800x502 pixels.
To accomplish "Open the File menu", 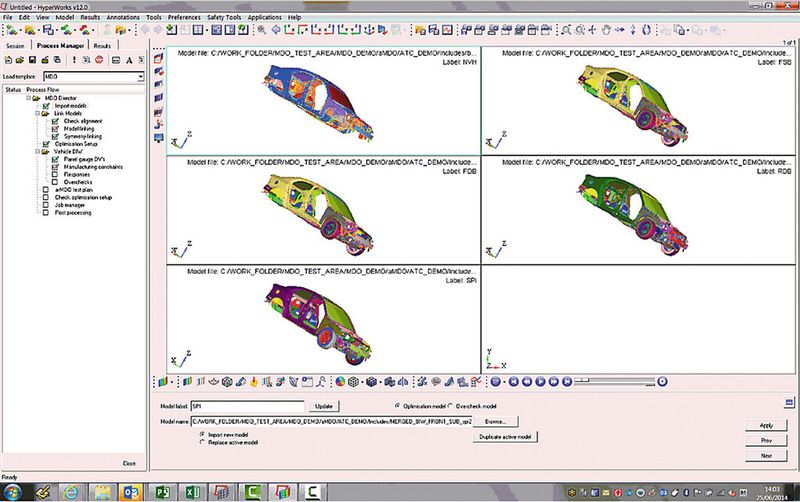I will (8, 17).
